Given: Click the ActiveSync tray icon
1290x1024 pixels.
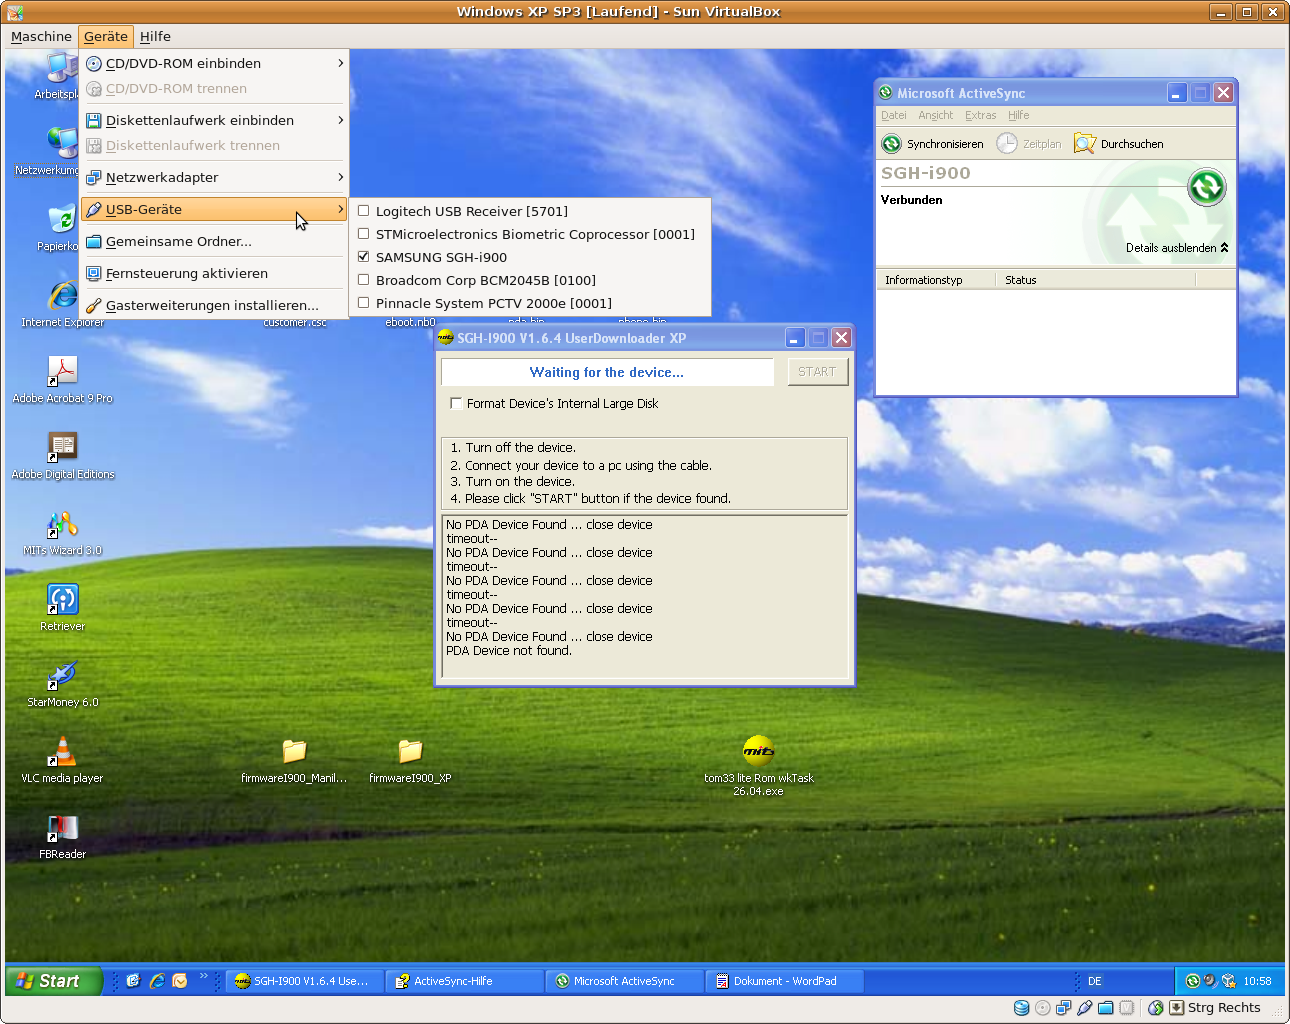Looking at the screenshot, I should [x=1192, y=981].
